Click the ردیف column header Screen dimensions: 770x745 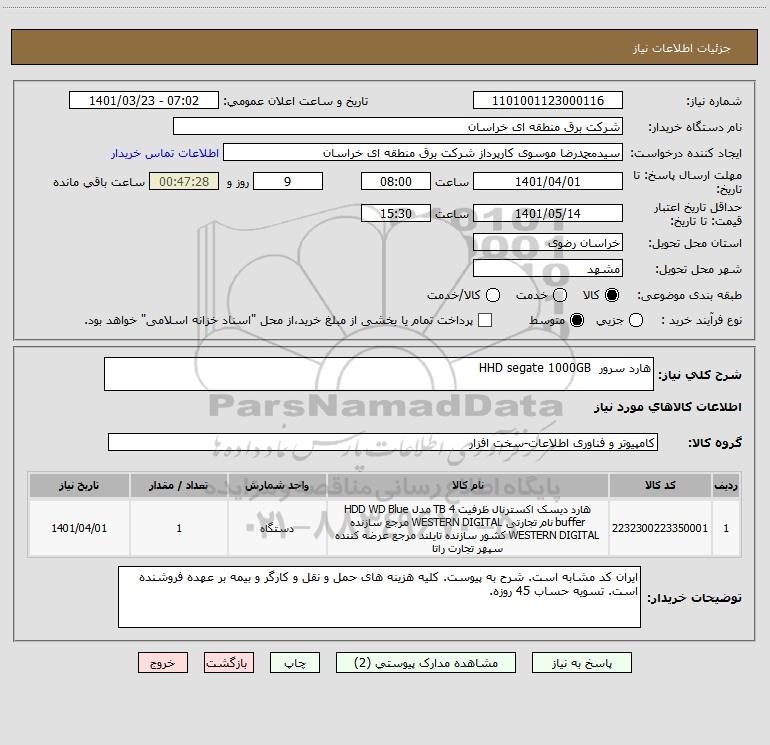(726, 485)
